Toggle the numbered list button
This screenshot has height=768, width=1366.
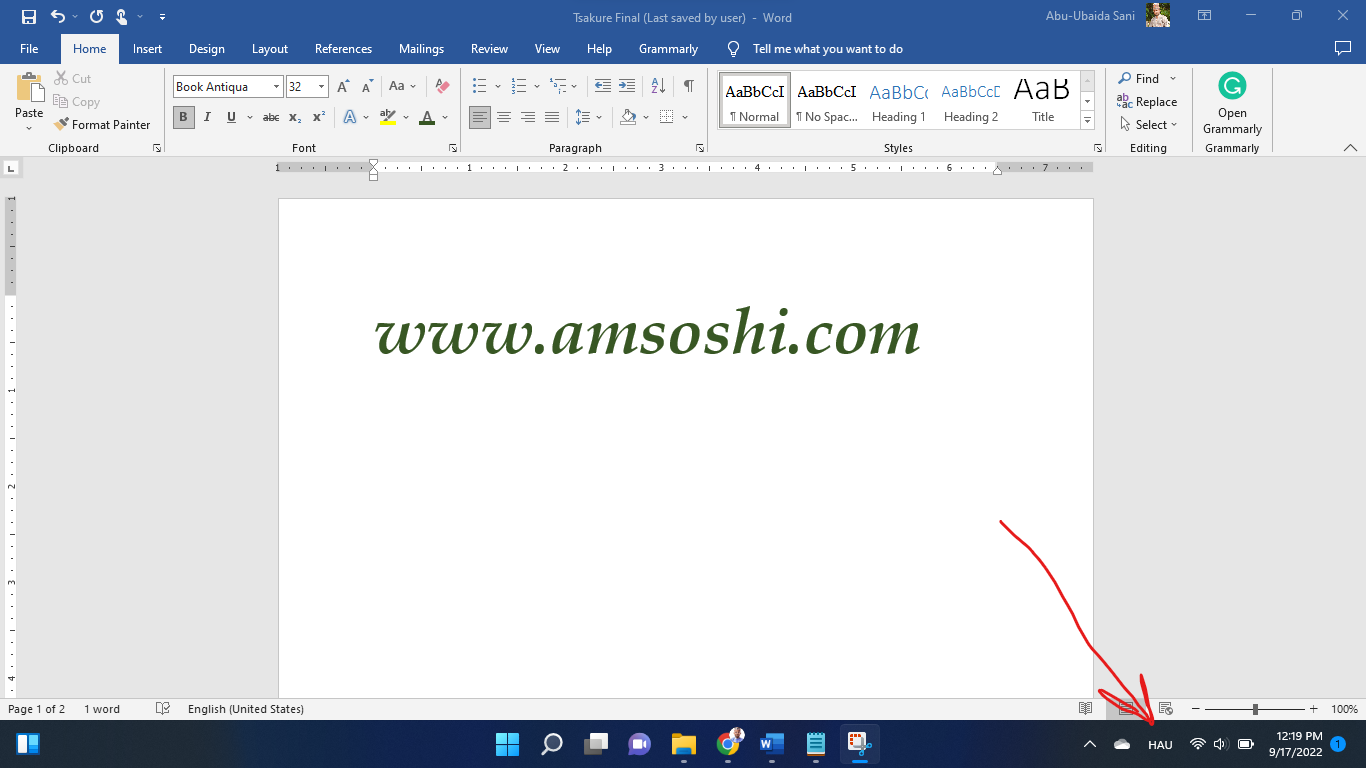tap(518, 87)
